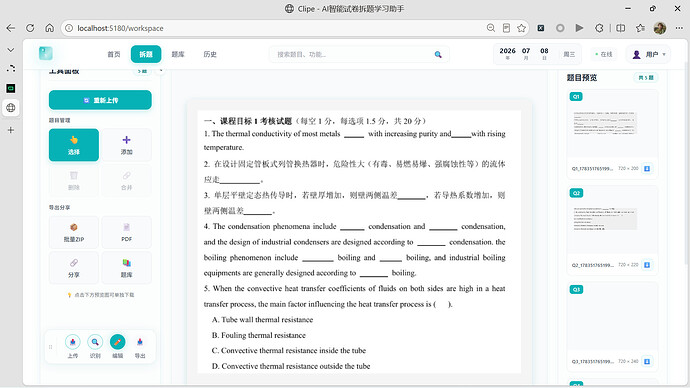Export questions as PDF
The image size is (690, 388).
126,232
